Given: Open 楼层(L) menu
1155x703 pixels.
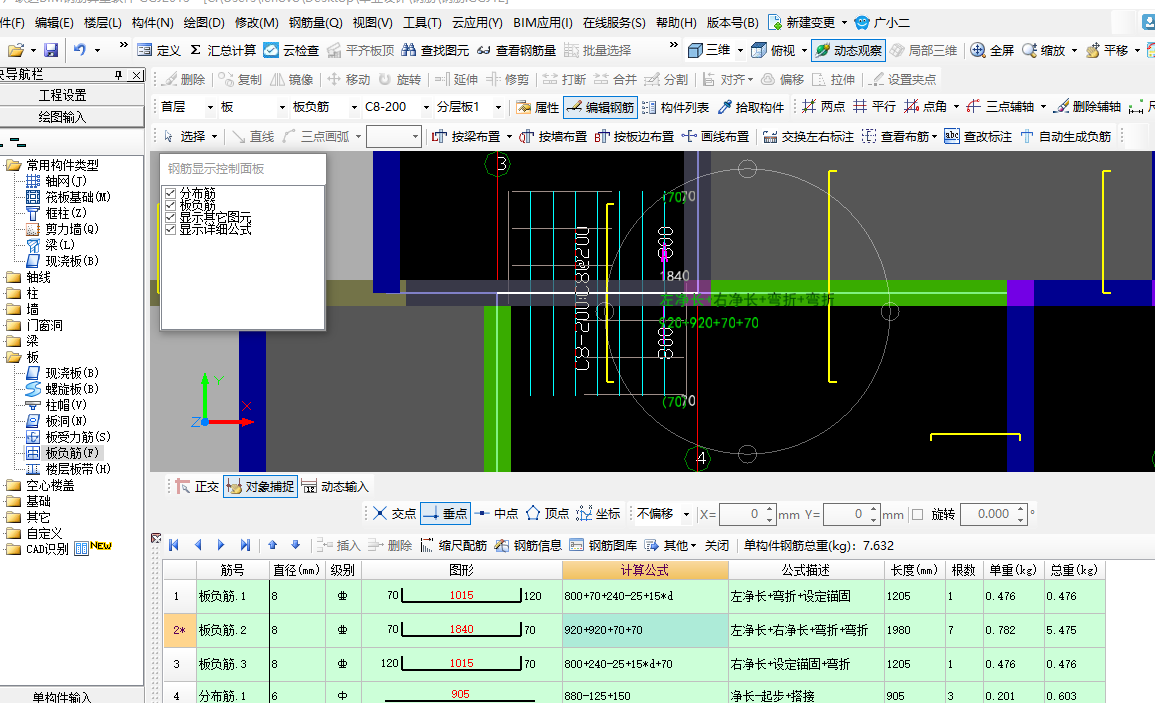Looking at the screenshot, I should pos(102,23).
